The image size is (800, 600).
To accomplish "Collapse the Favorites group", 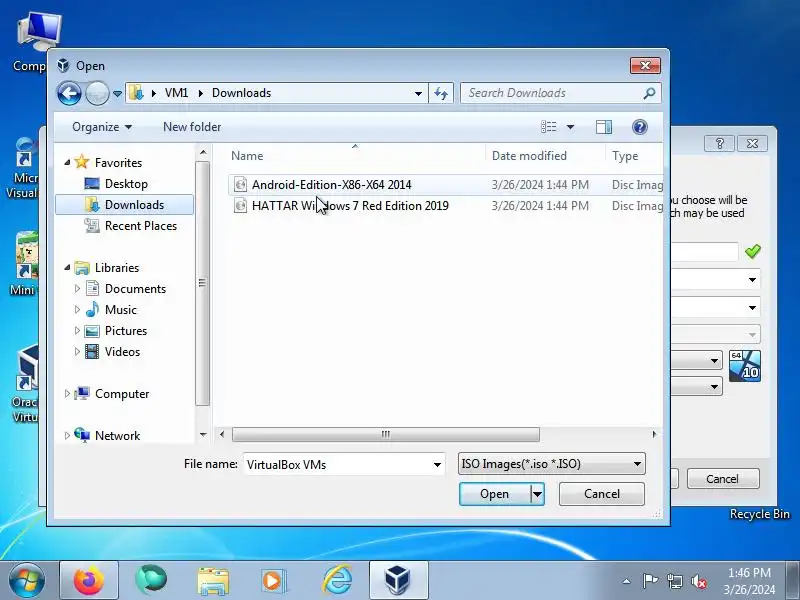I will [x=67, y=163].
